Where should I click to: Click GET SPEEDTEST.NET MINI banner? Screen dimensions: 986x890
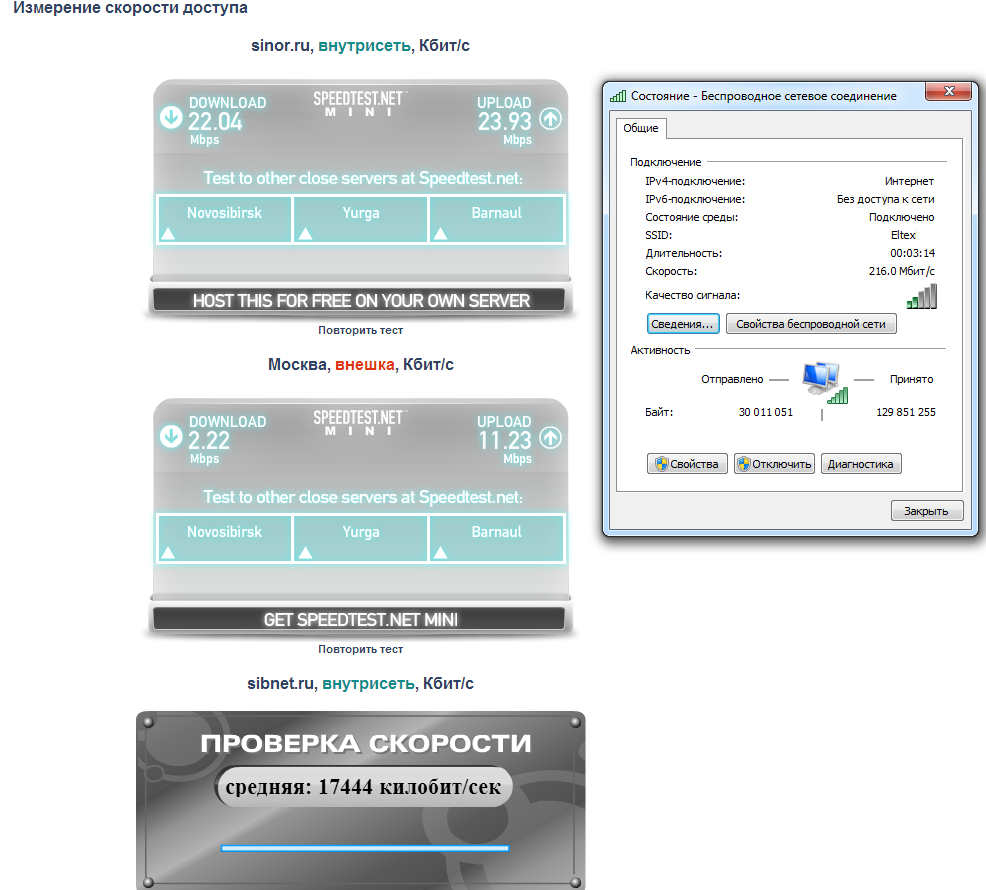tap(360, 619)
